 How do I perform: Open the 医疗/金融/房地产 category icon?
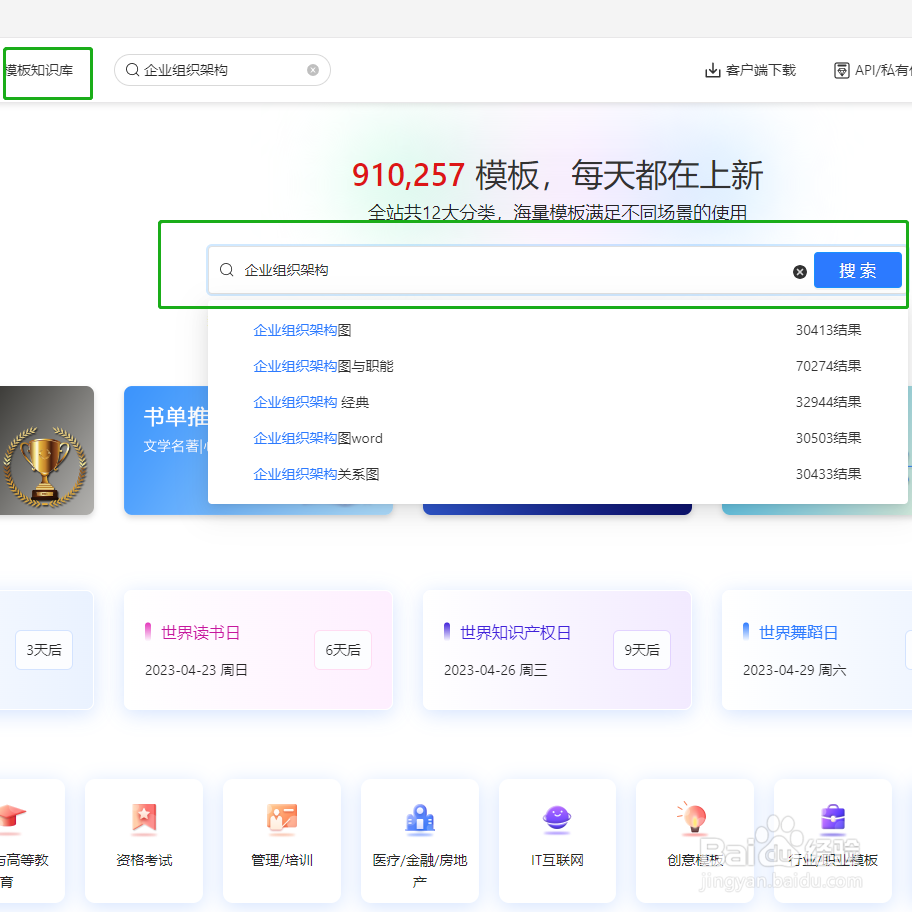click(420, 818)
